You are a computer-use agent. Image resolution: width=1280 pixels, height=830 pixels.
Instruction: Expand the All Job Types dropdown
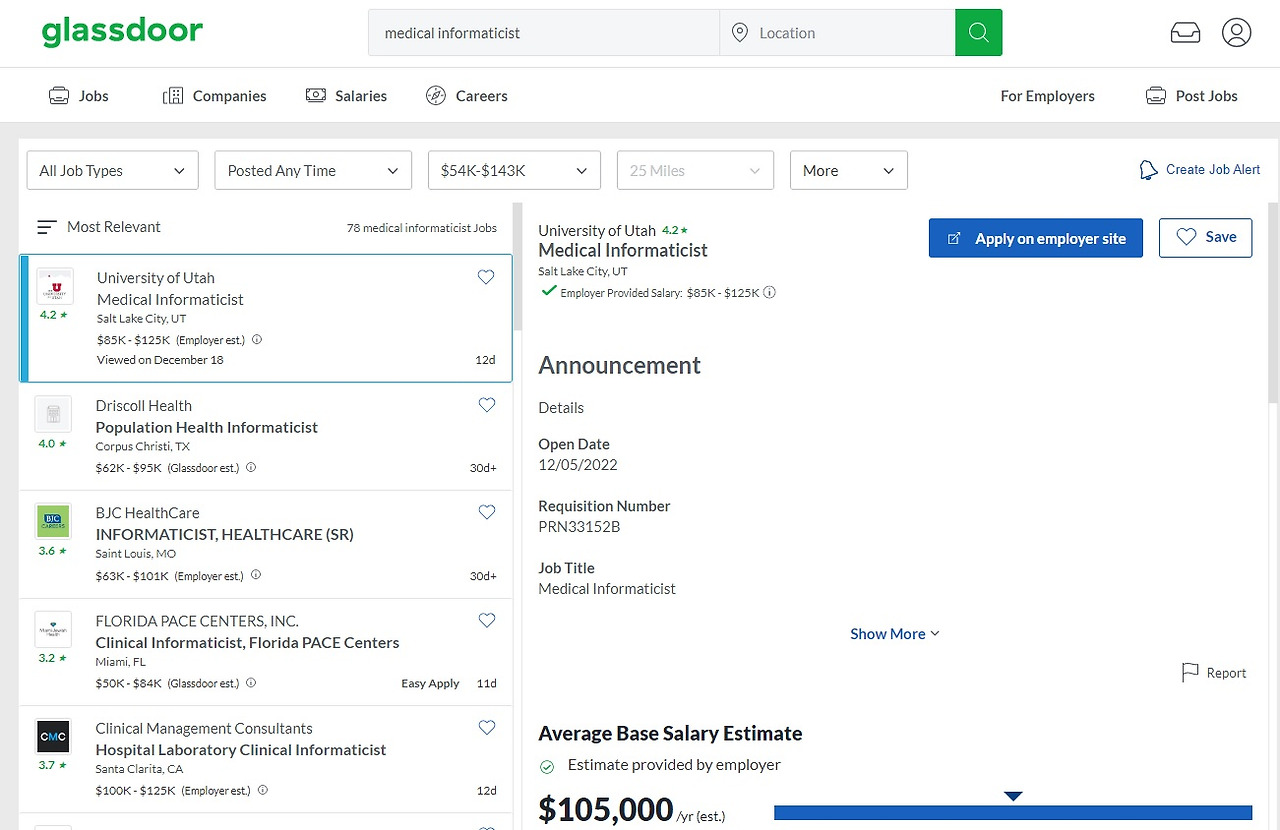112,171
